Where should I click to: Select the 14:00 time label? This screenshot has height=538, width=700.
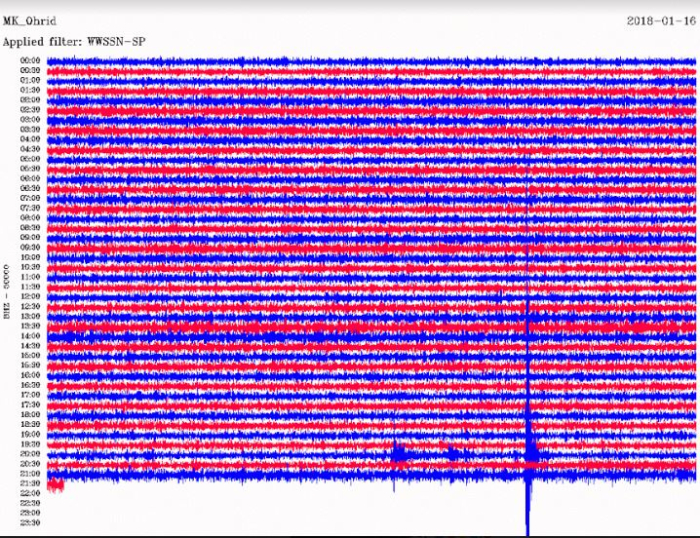tap(30, 336)
